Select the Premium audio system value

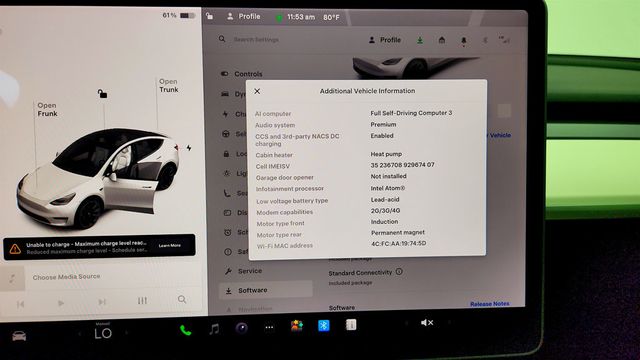pyautogui.click(x=383, y=124)
